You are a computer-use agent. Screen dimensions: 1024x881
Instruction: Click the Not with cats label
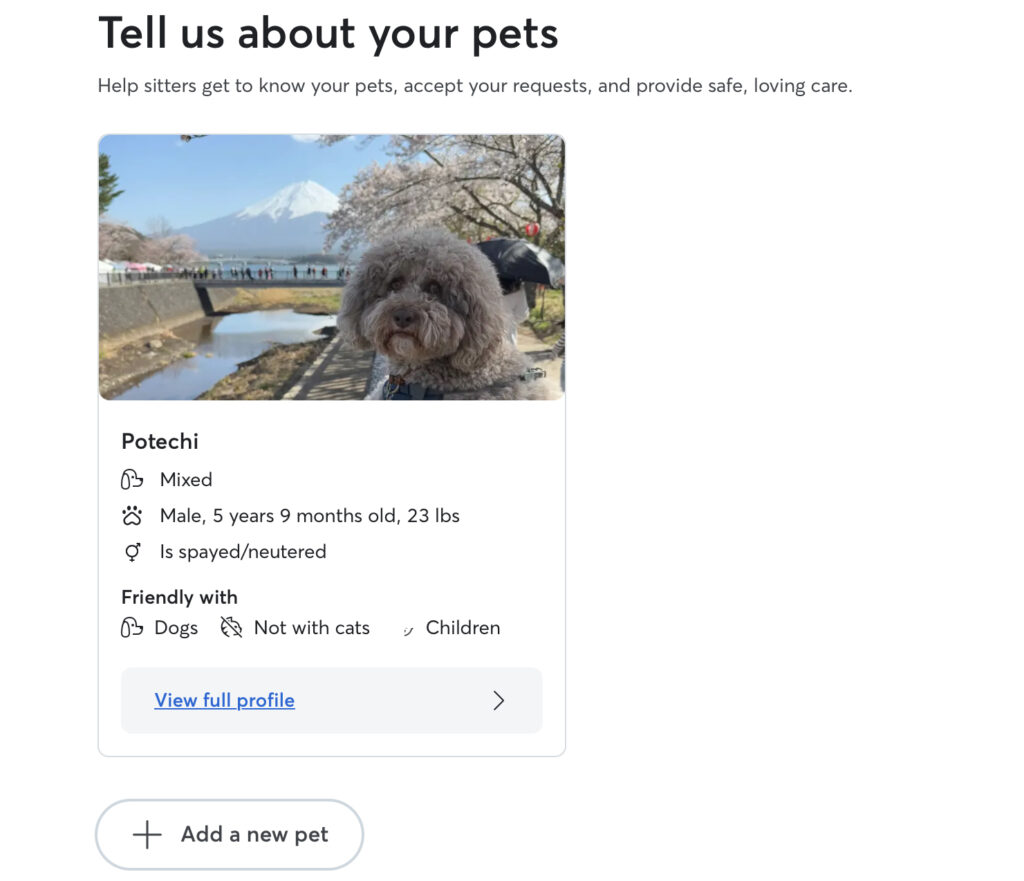(311, 628)
